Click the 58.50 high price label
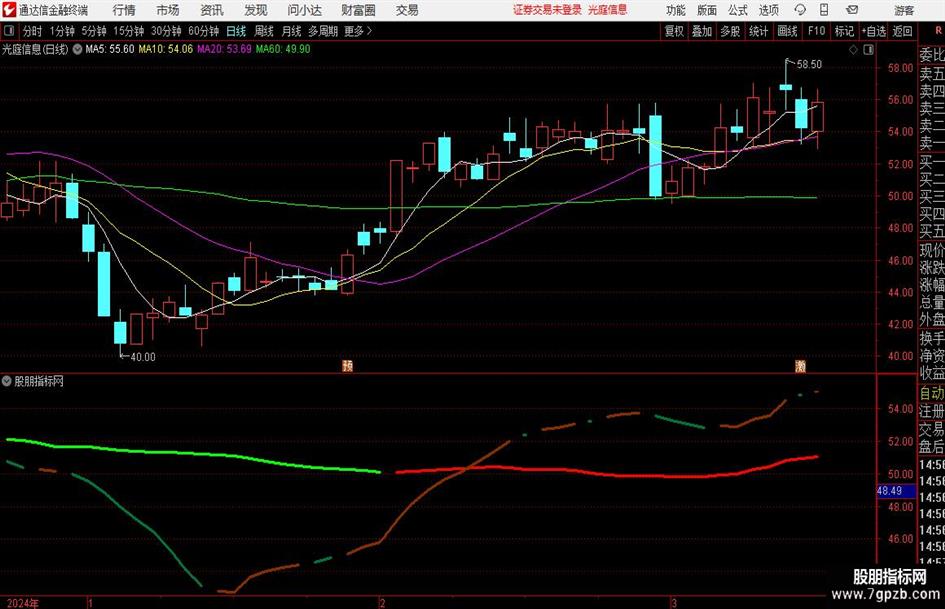The image size is (945, 609). [x=809, y=65]
